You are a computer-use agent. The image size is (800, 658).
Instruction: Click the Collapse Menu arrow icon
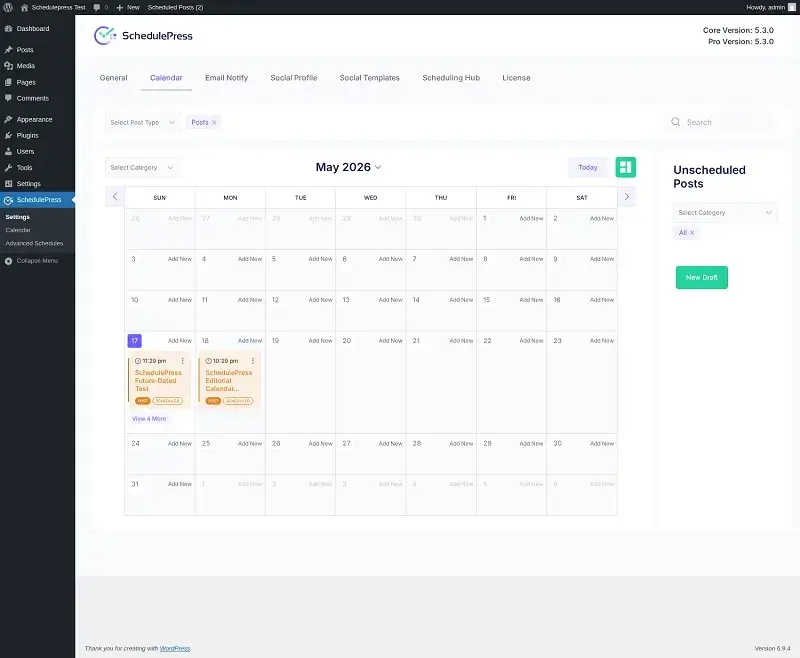point(8,261)
